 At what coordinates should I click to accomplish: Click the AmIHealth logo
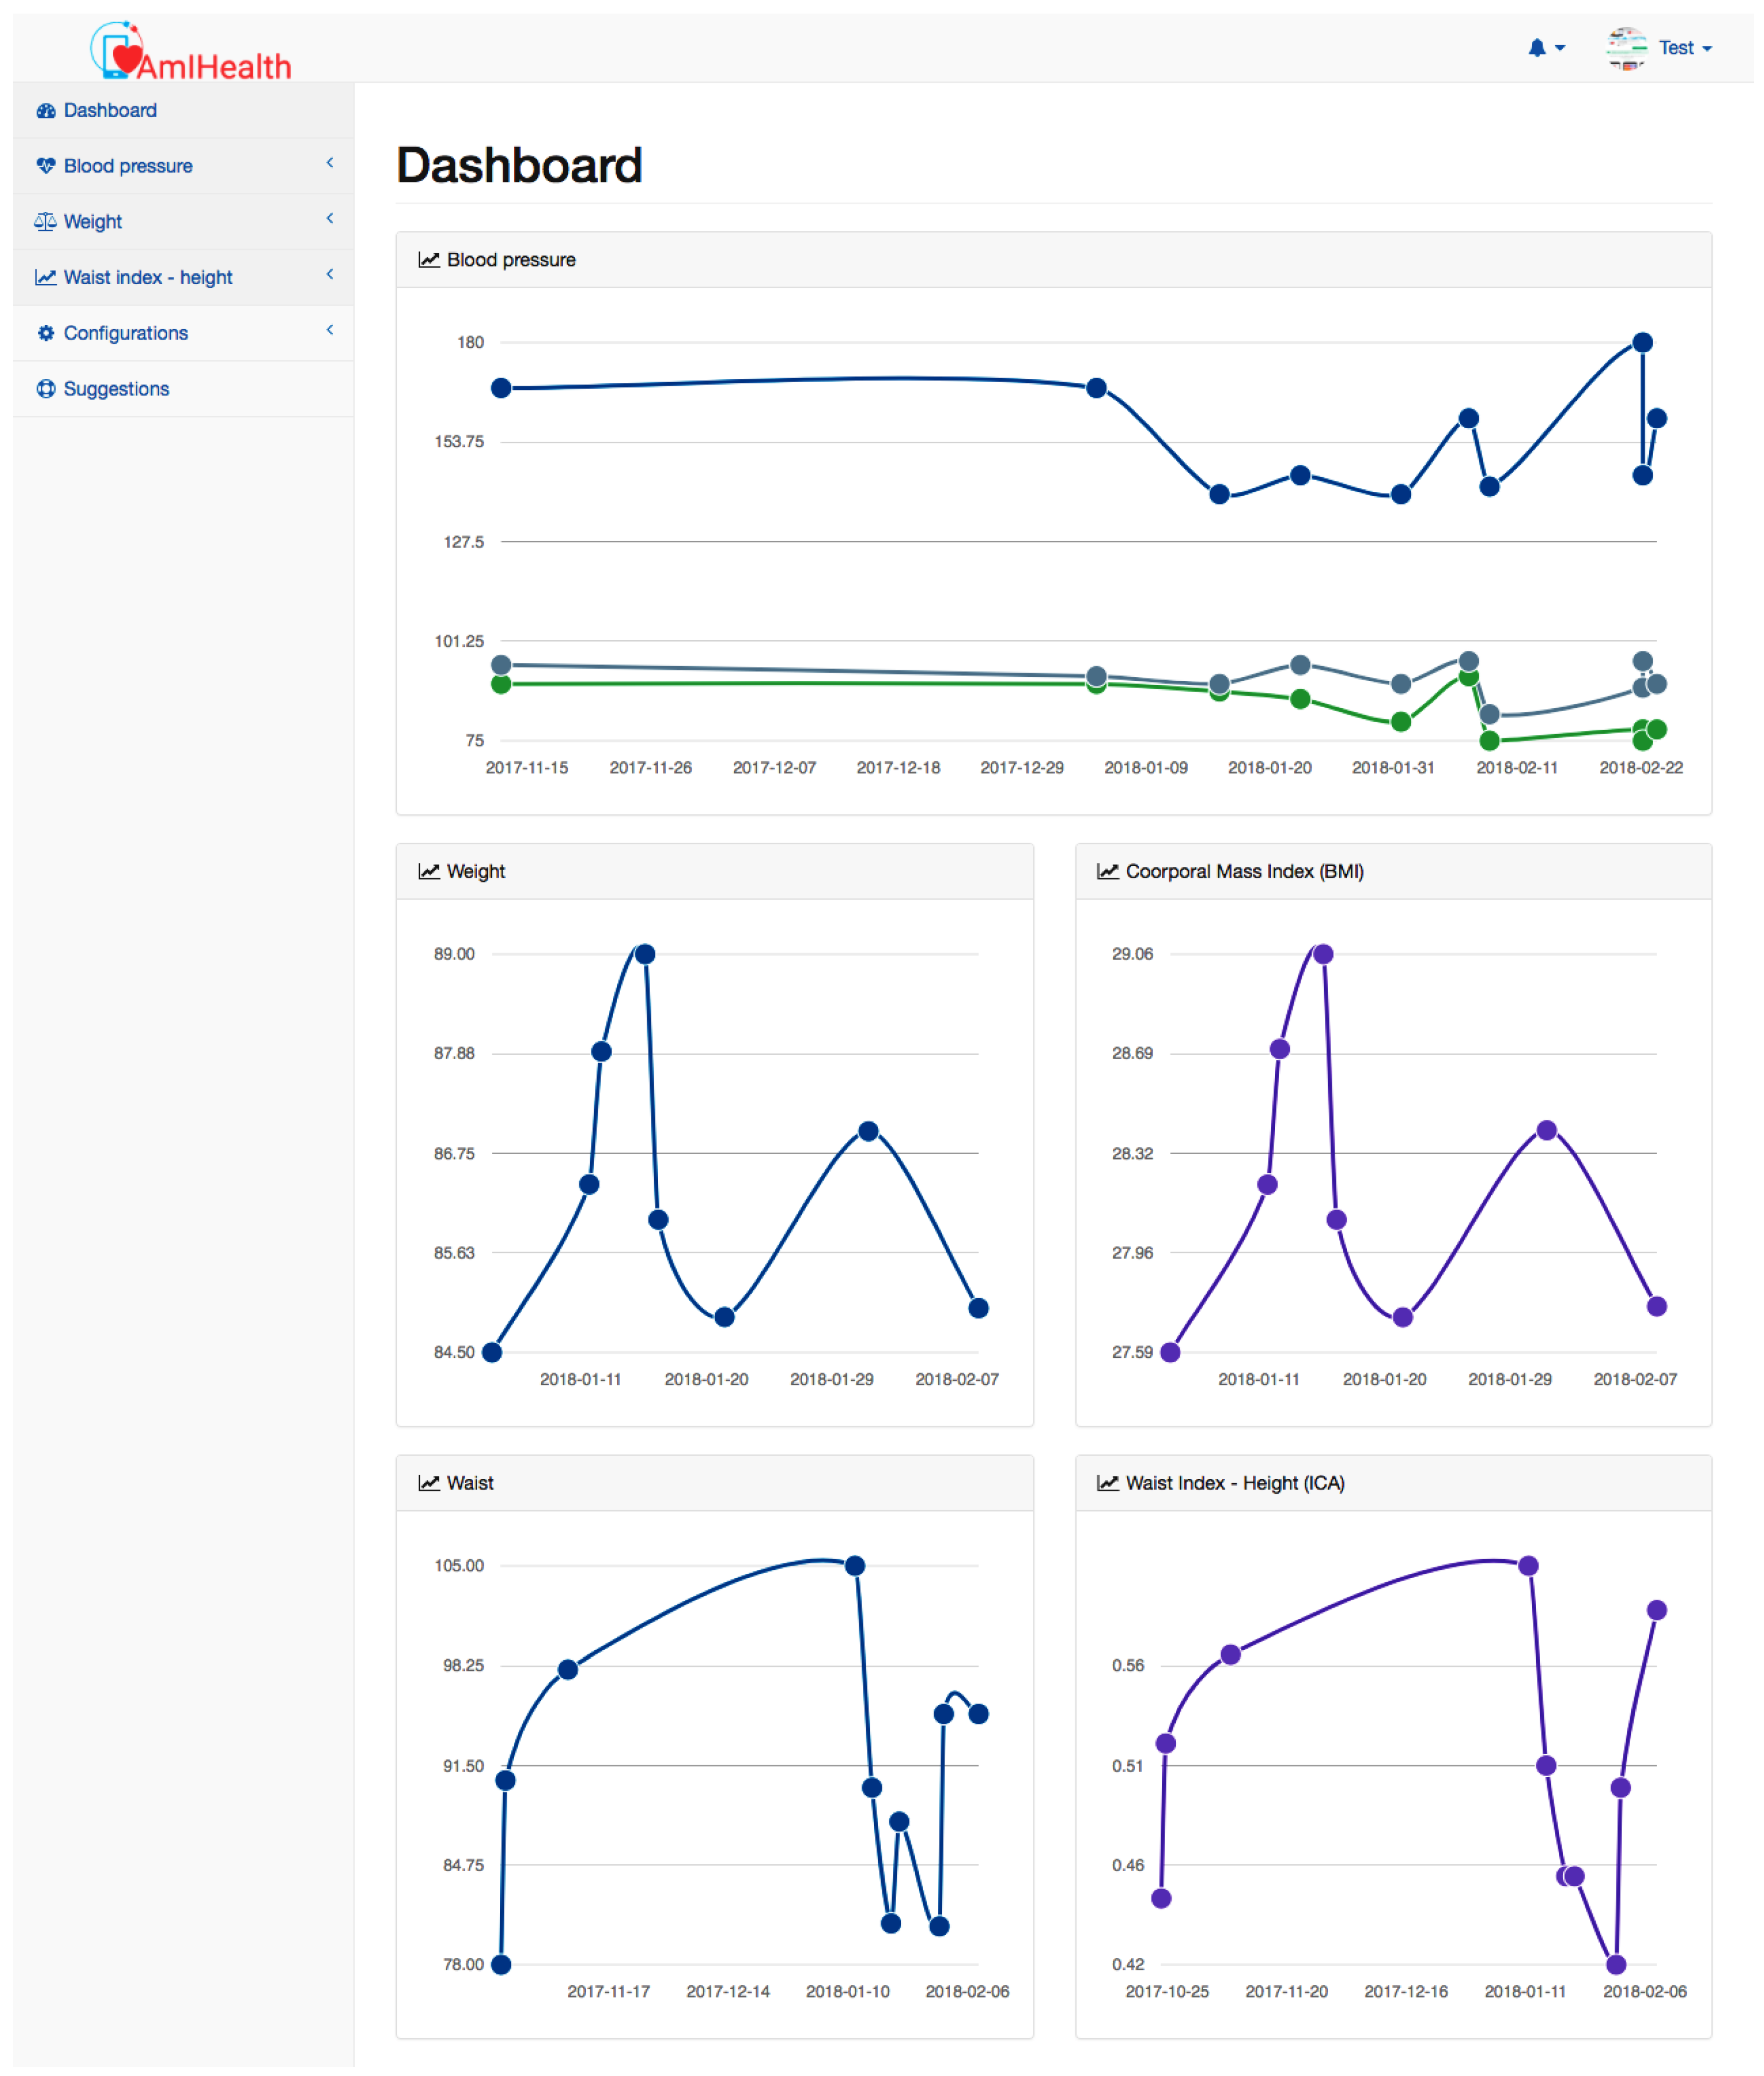191,52
